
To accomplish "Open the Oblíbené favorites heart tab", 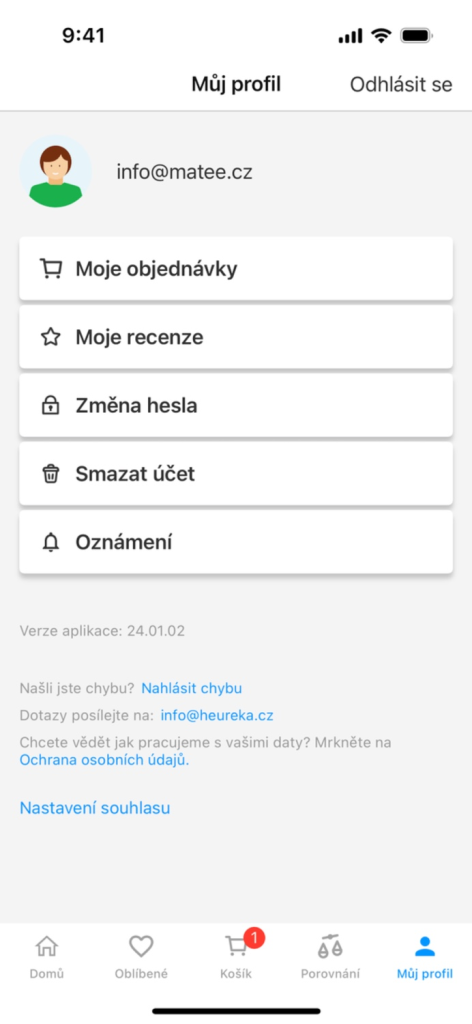I will click(x=141, y=957).
